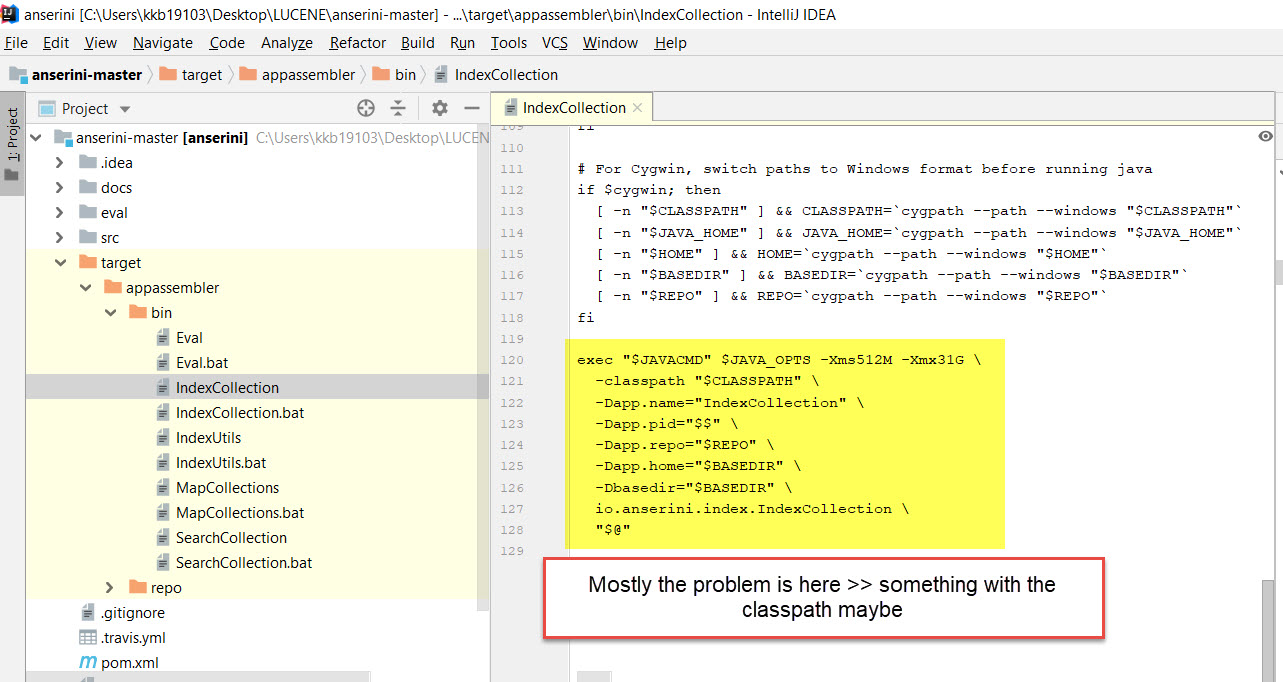Viewport: 1283px width, 682px height.
Task: Expand the src folder
Action: [x=60, y=238]
